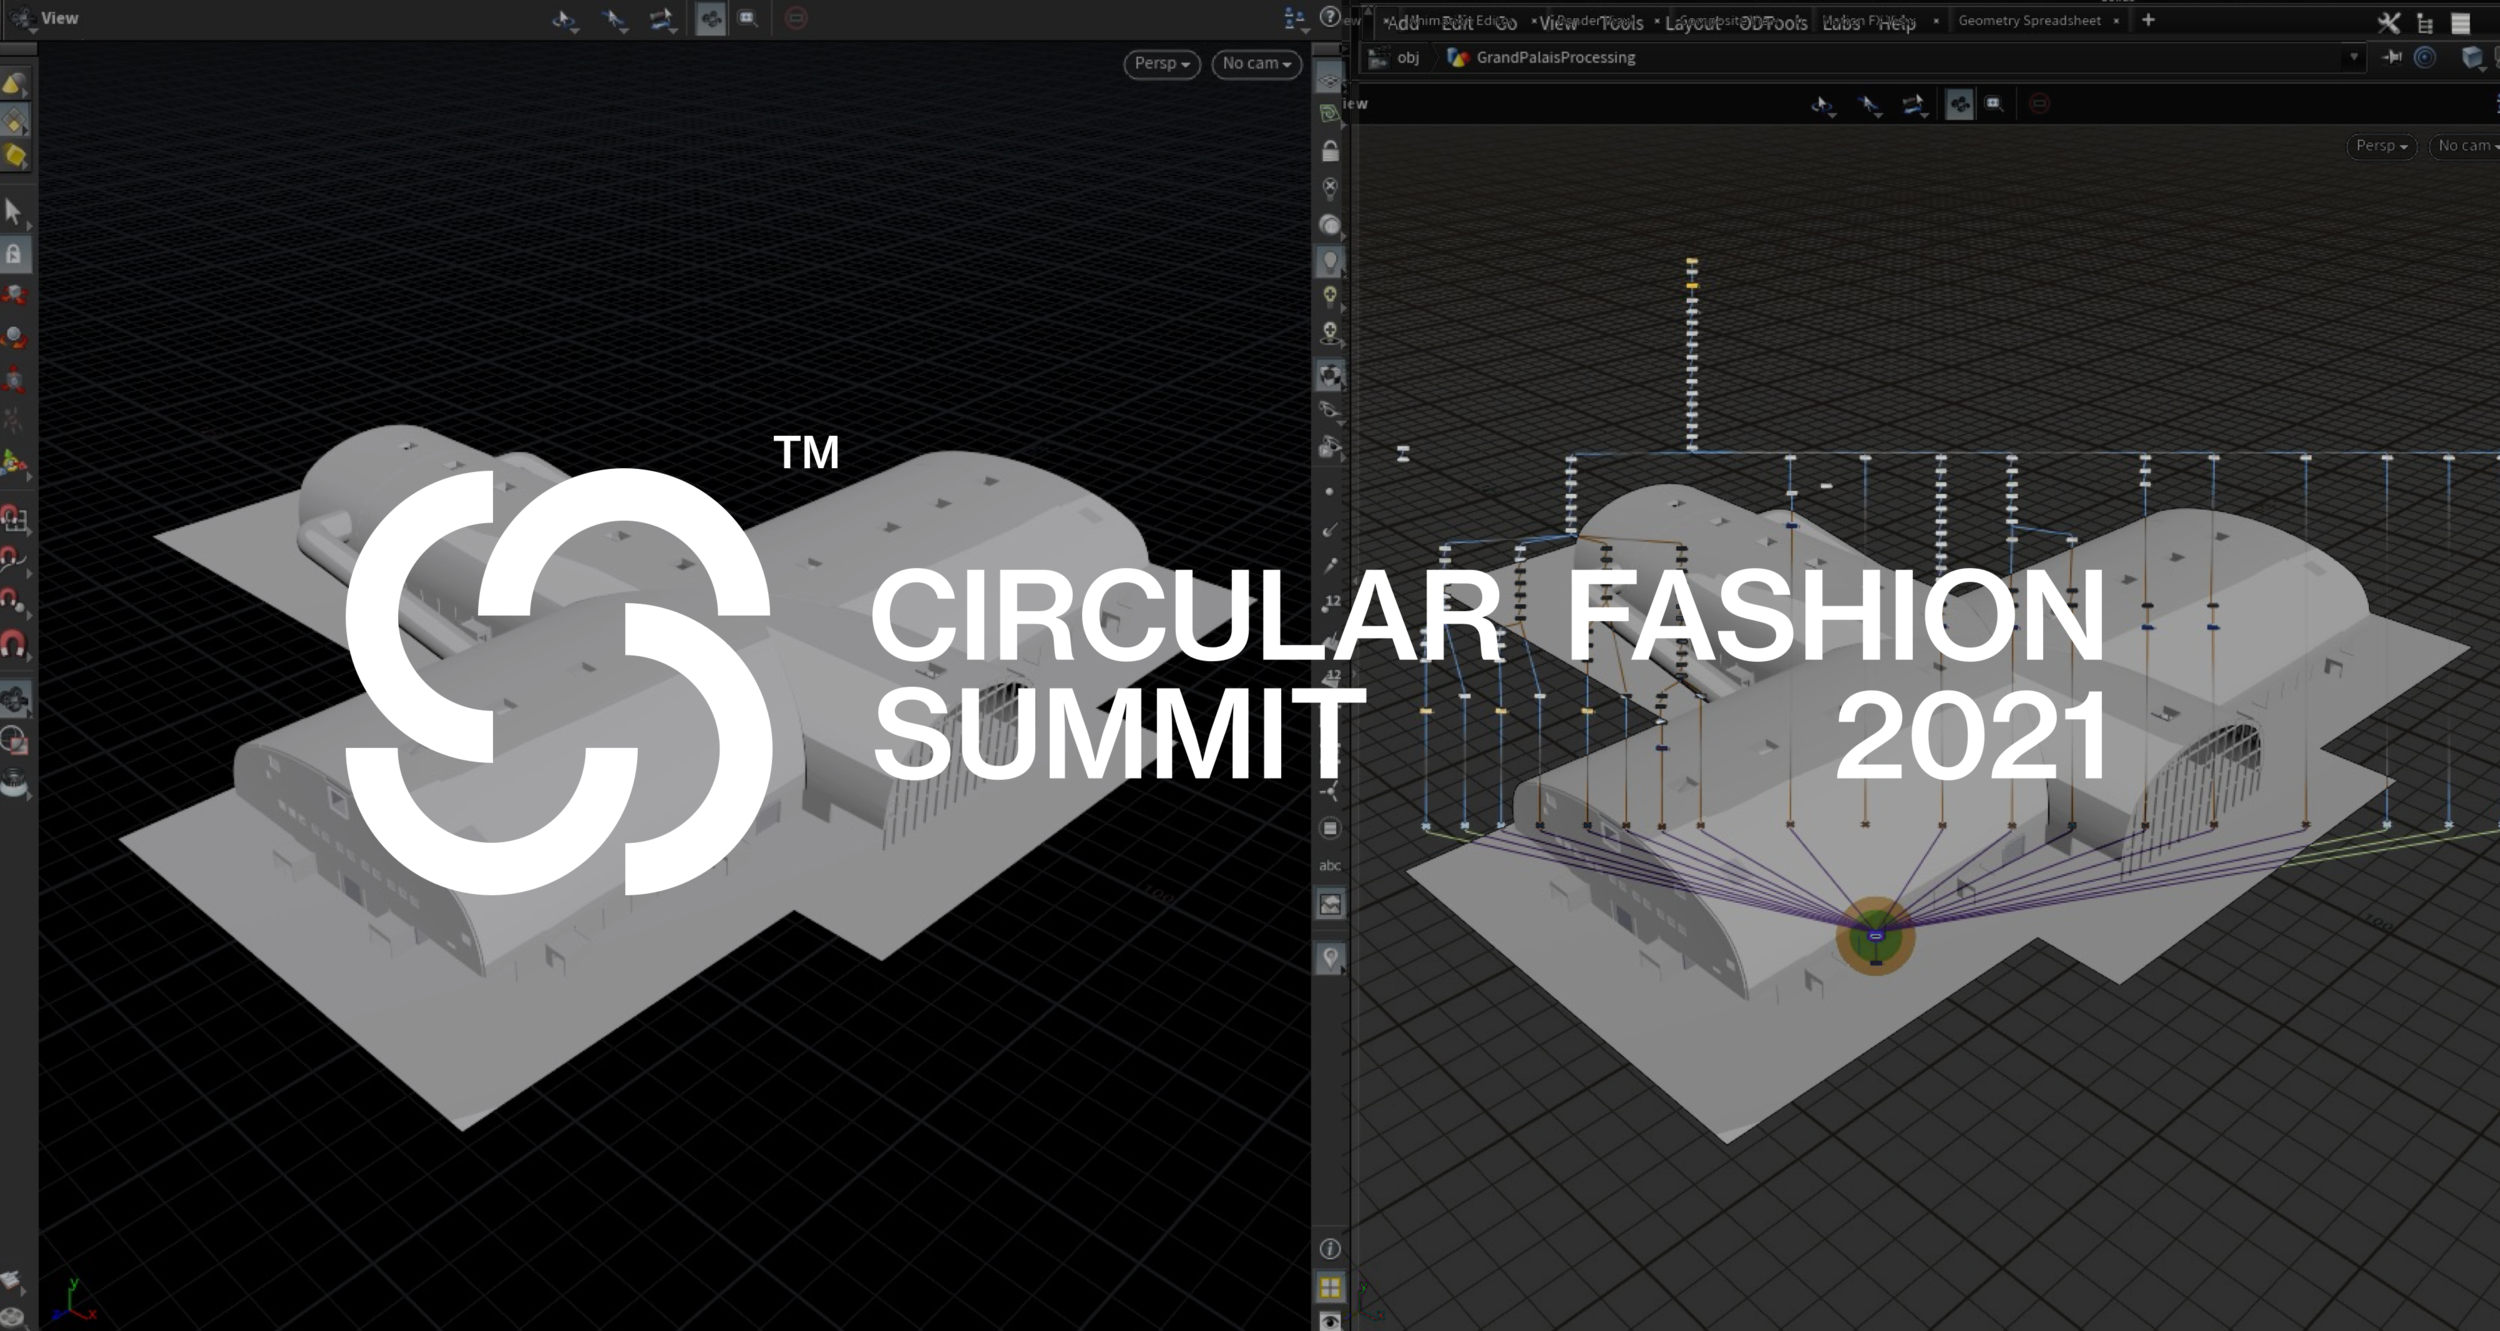The height and width of the screenshot is (1331, 2500).
Task: Toggle the reference plane grid display
Action: pyautogui.click(x=1330, y=81)
